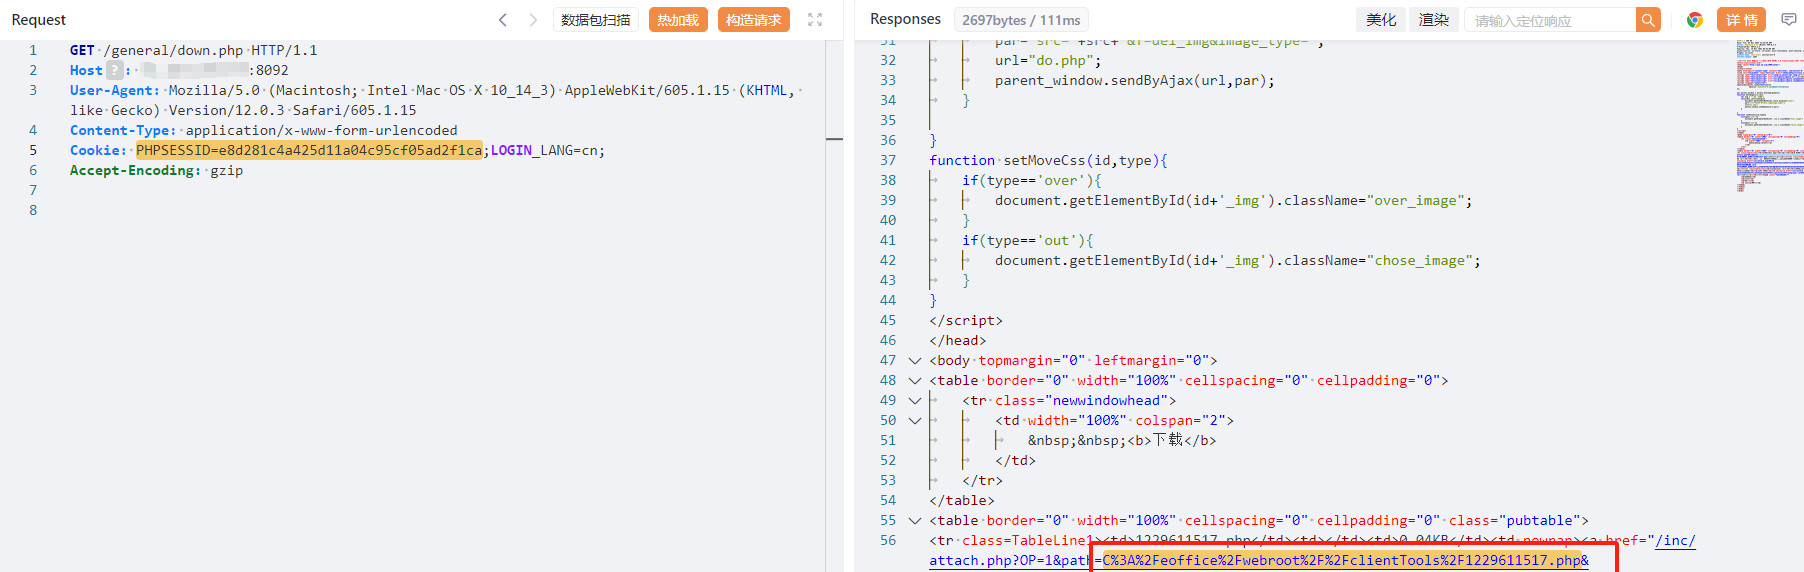Click the 数据包扫描 button
The image size is (1804, 572).
pos(596,20)
